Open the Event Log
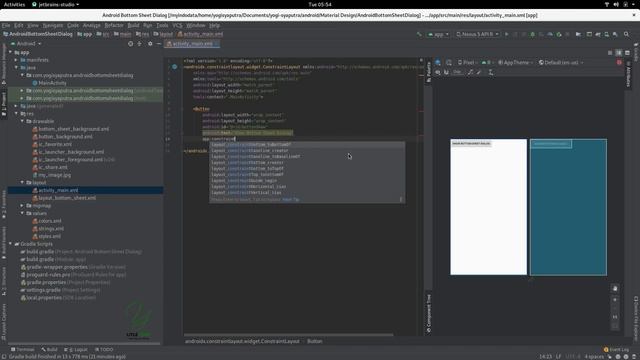This screenshot has width=640, height=360. tap(616, 349)
